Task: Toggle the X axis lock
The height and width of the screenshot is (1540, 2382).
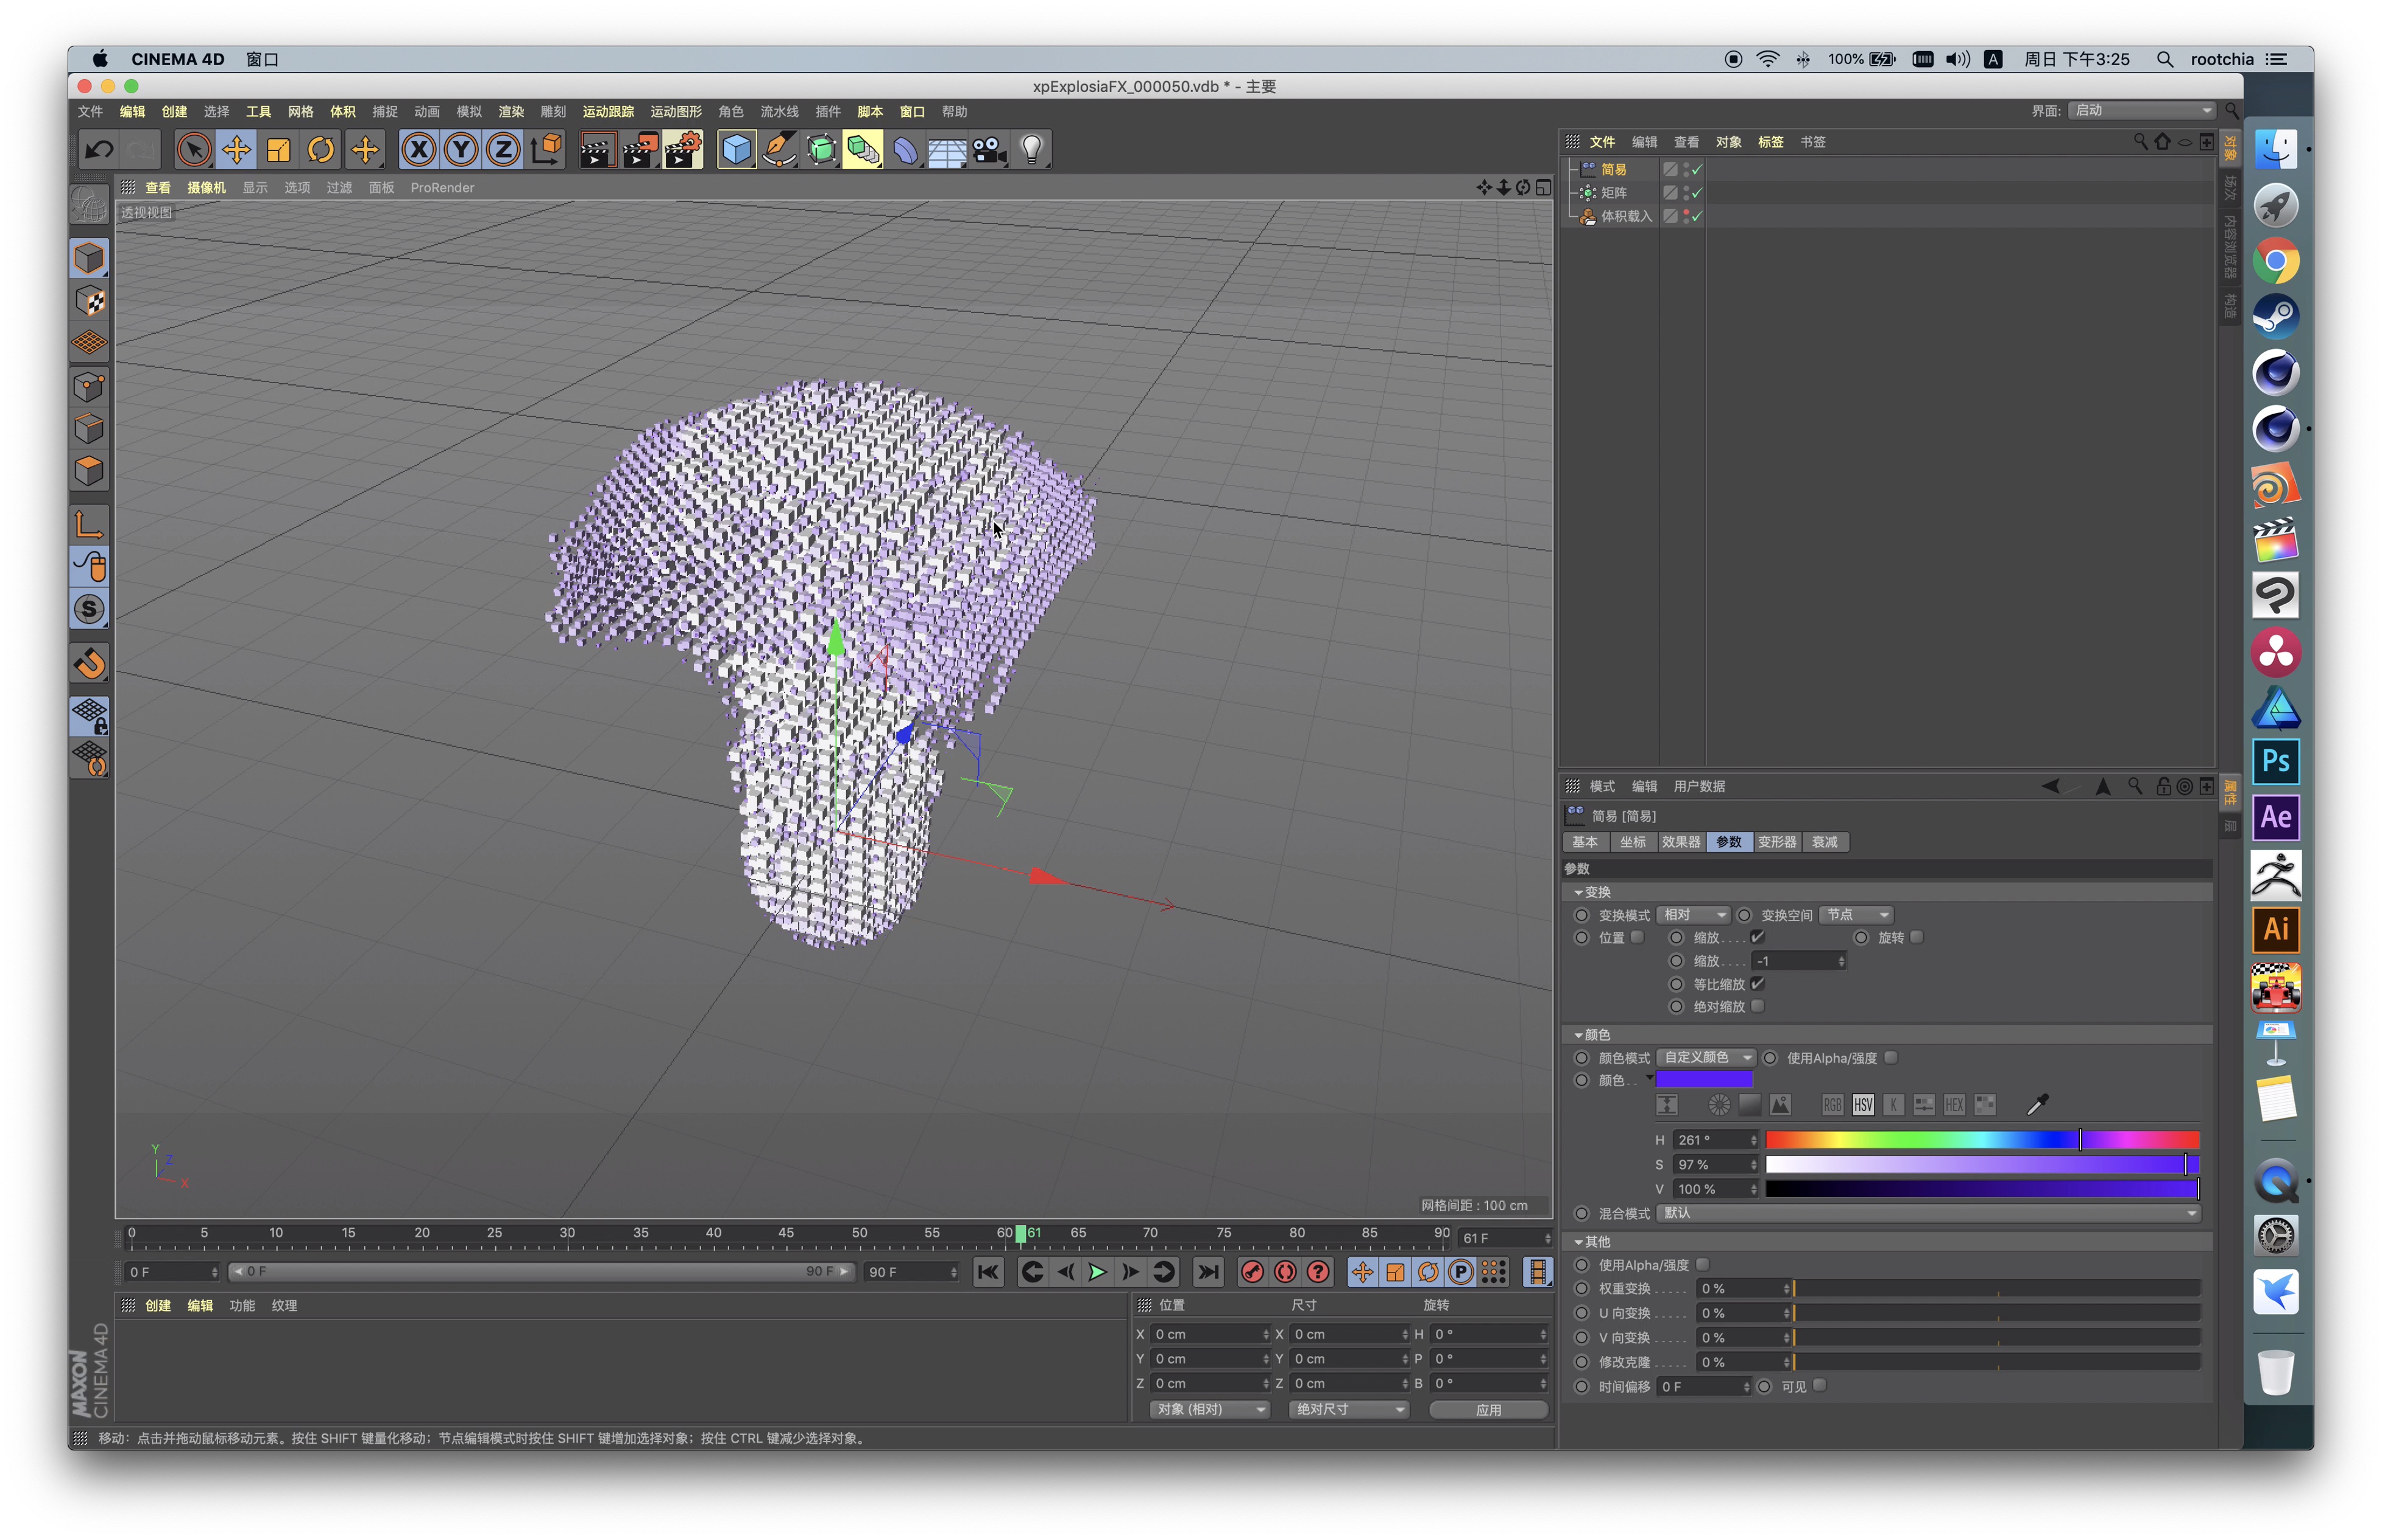Action: [x=419, y=150]
